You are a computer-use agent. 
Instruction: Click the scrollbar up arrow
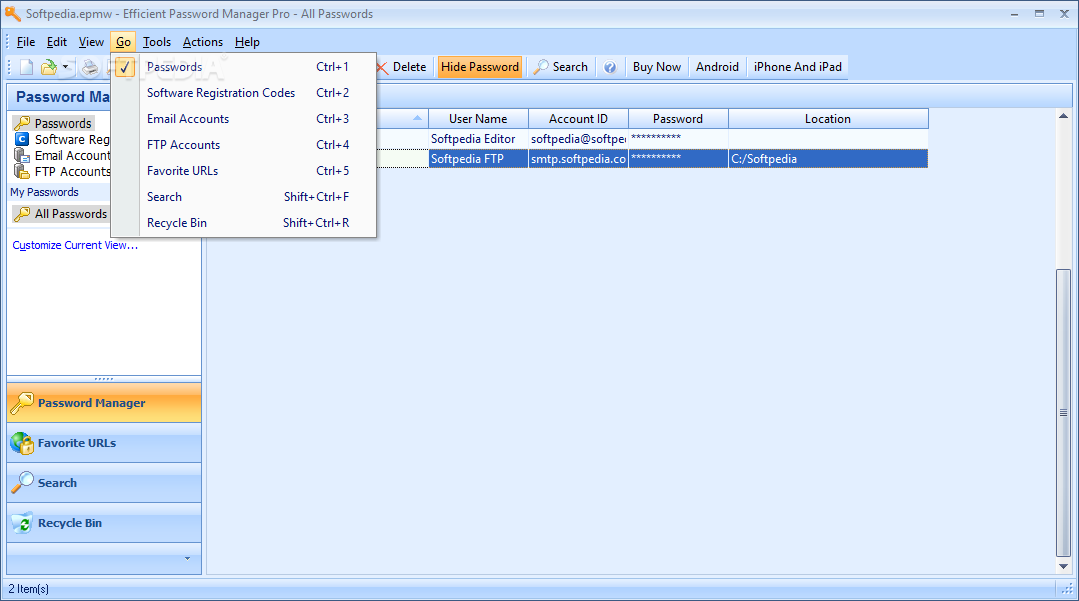click(1063, 116)
